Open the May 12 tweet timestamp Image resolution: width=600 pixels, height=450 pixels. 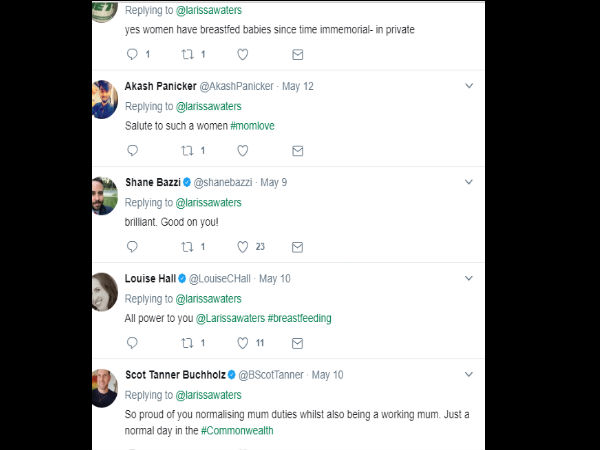[x=297, y=86]
